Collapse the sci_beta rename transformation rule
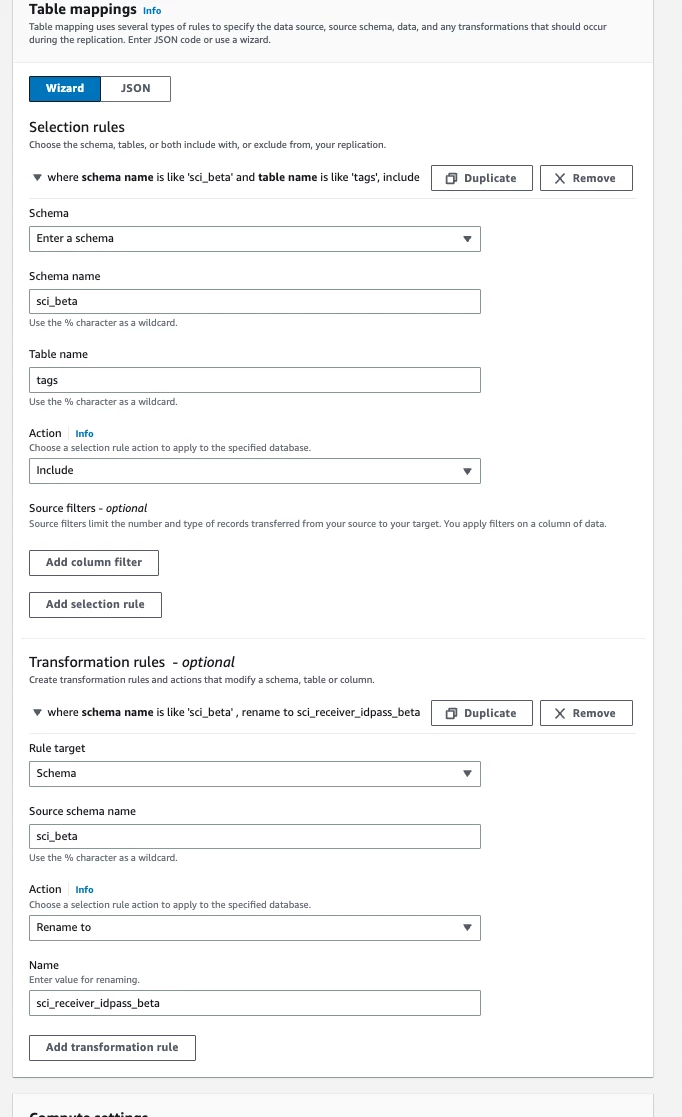Image resolution: width=682 pixels, height=1117 pixels. (37, 712)
